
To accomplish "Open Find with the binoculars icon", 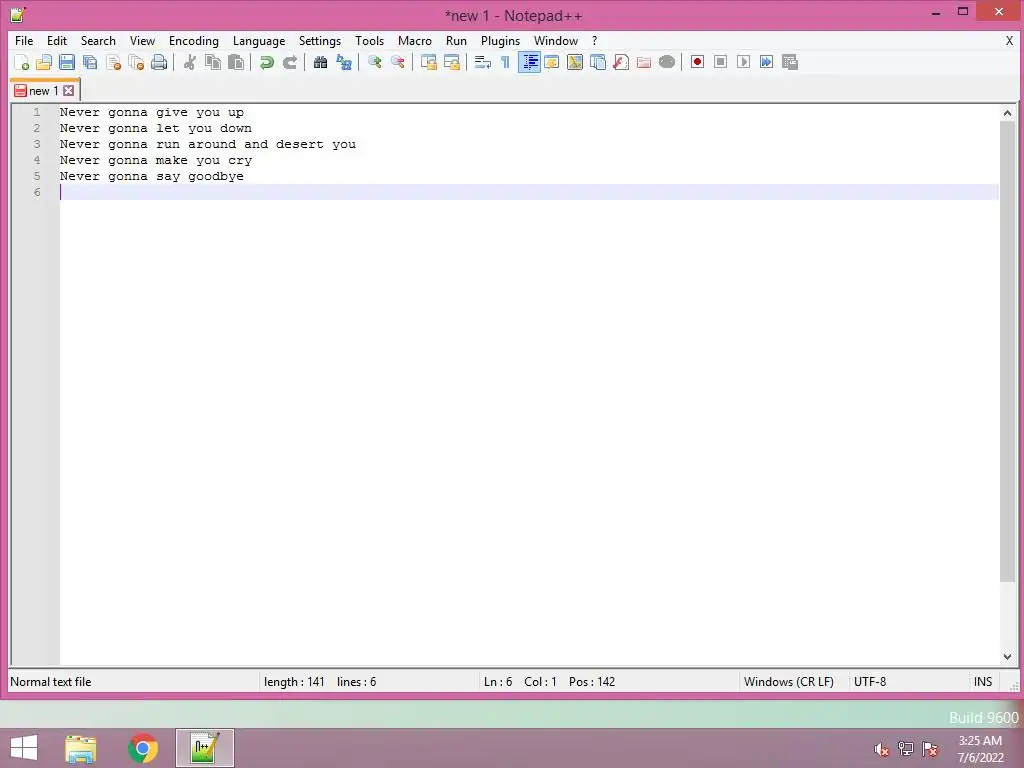I will point(320,62).
